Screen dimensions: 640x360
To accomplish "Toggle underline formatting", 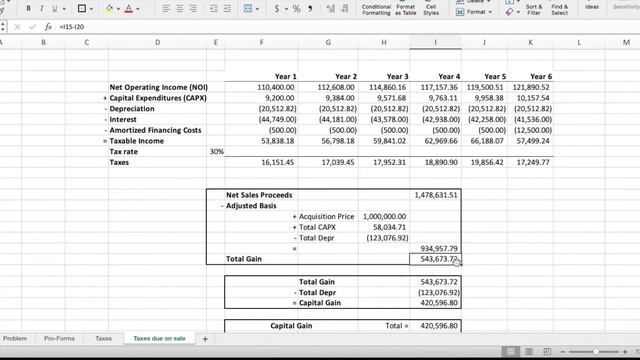I will coord(54,9).
